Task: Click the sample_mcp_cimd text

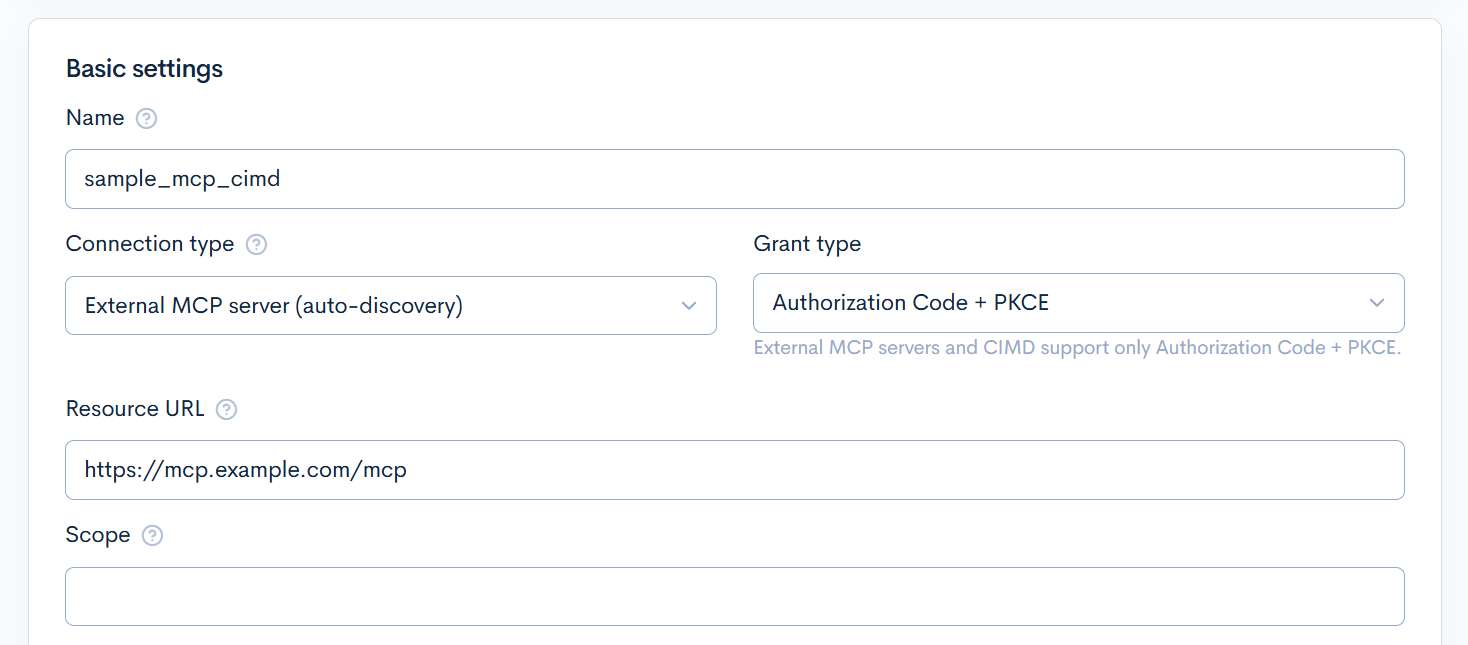Action: [x=182, y=180]
